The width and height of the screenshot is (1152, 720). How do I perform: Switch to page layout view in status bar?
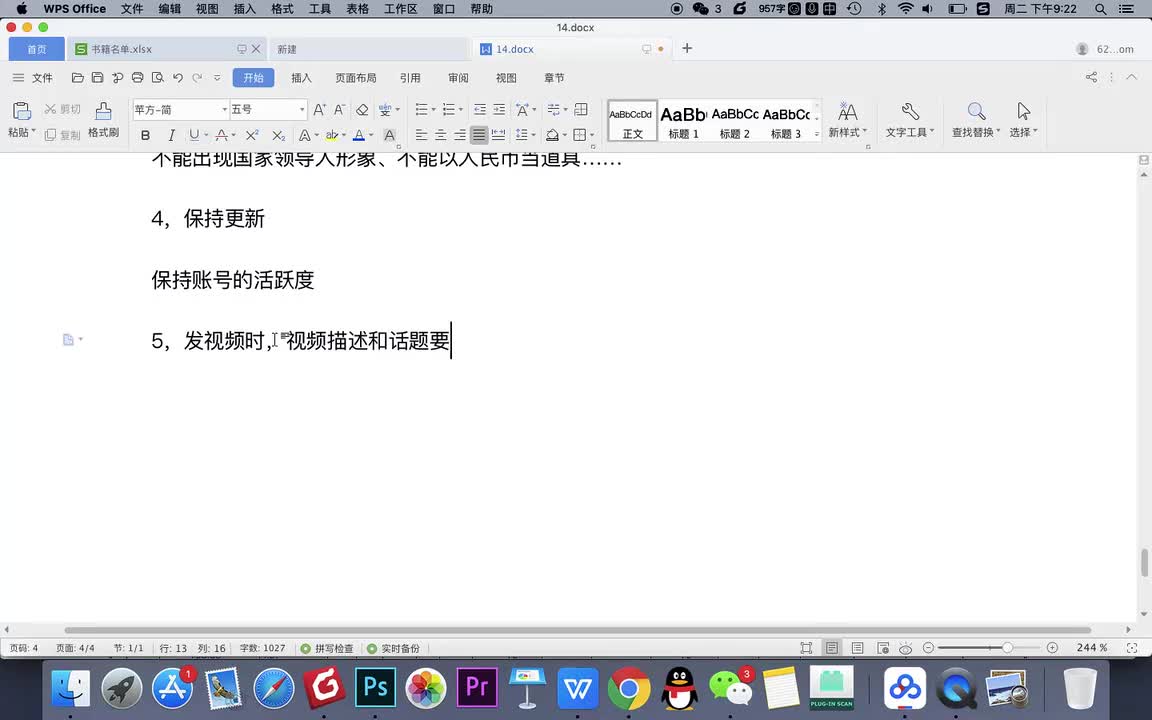832,648
